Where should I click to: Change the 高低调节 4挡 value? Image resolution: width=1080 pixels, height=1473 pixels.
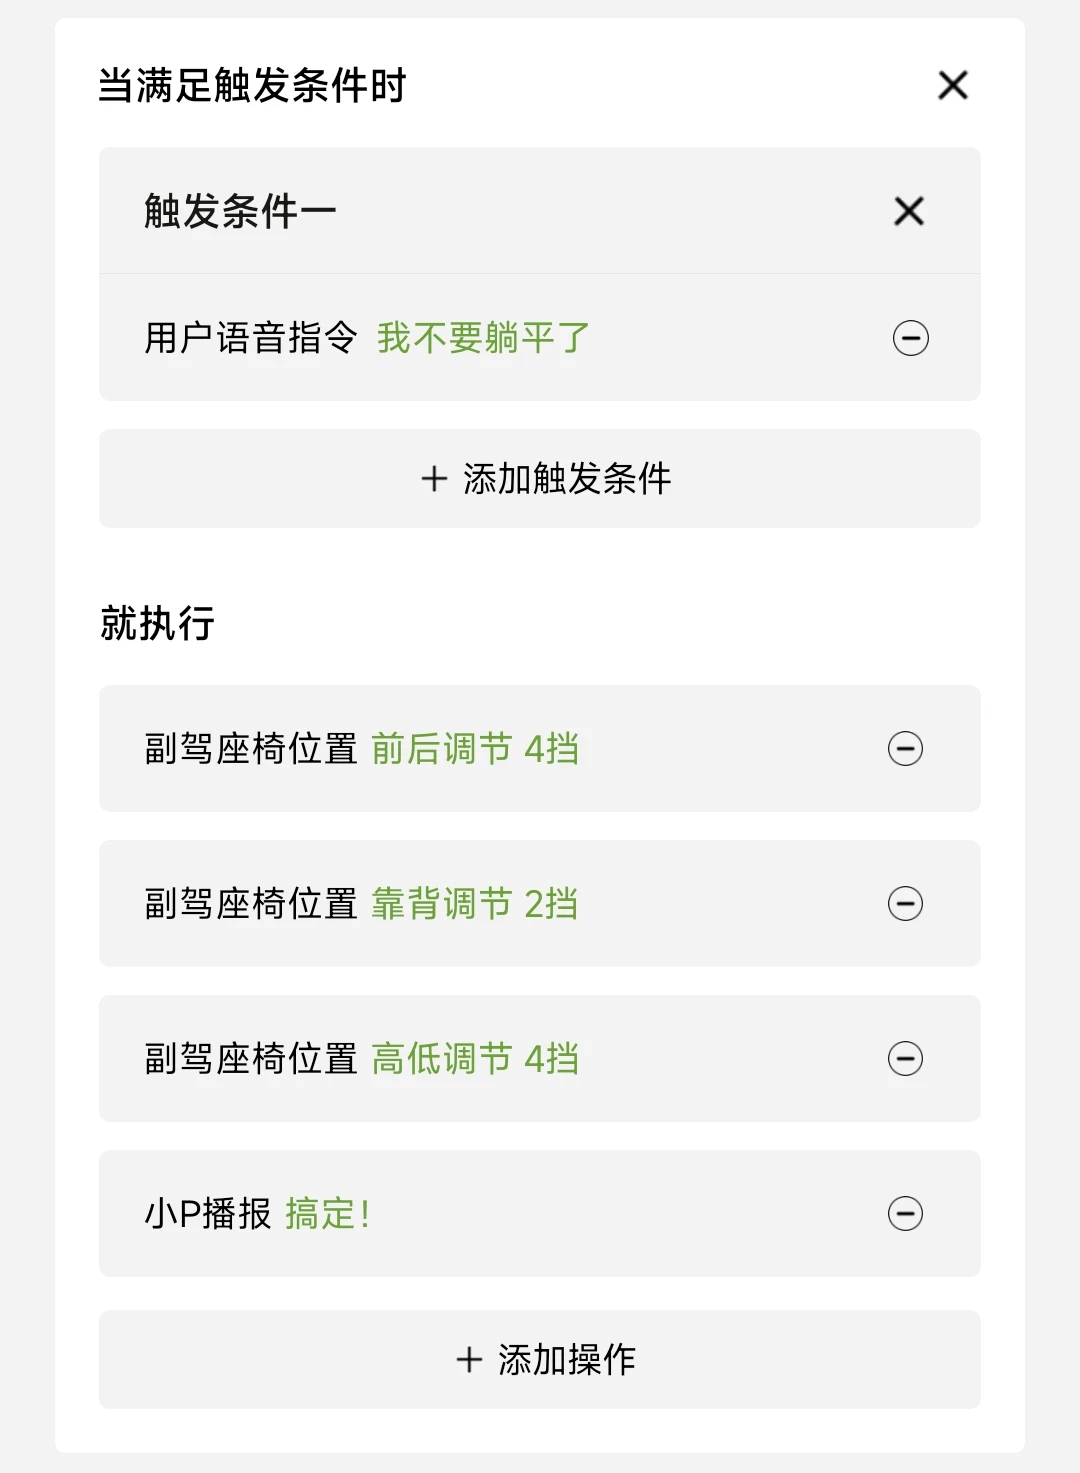(475, 1058)
